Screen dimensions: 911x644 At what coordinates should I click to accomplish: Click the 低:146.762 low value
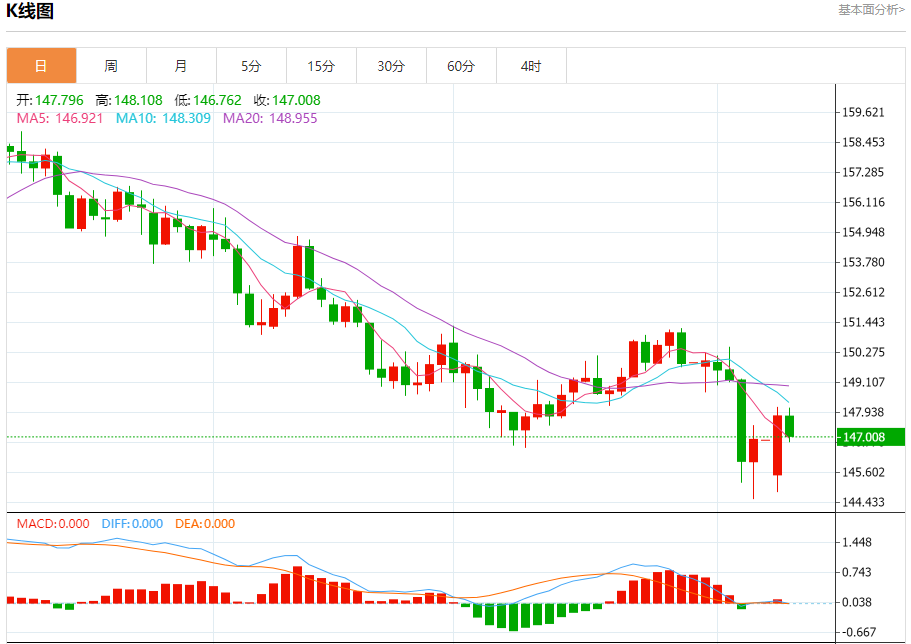pos(208,100)
